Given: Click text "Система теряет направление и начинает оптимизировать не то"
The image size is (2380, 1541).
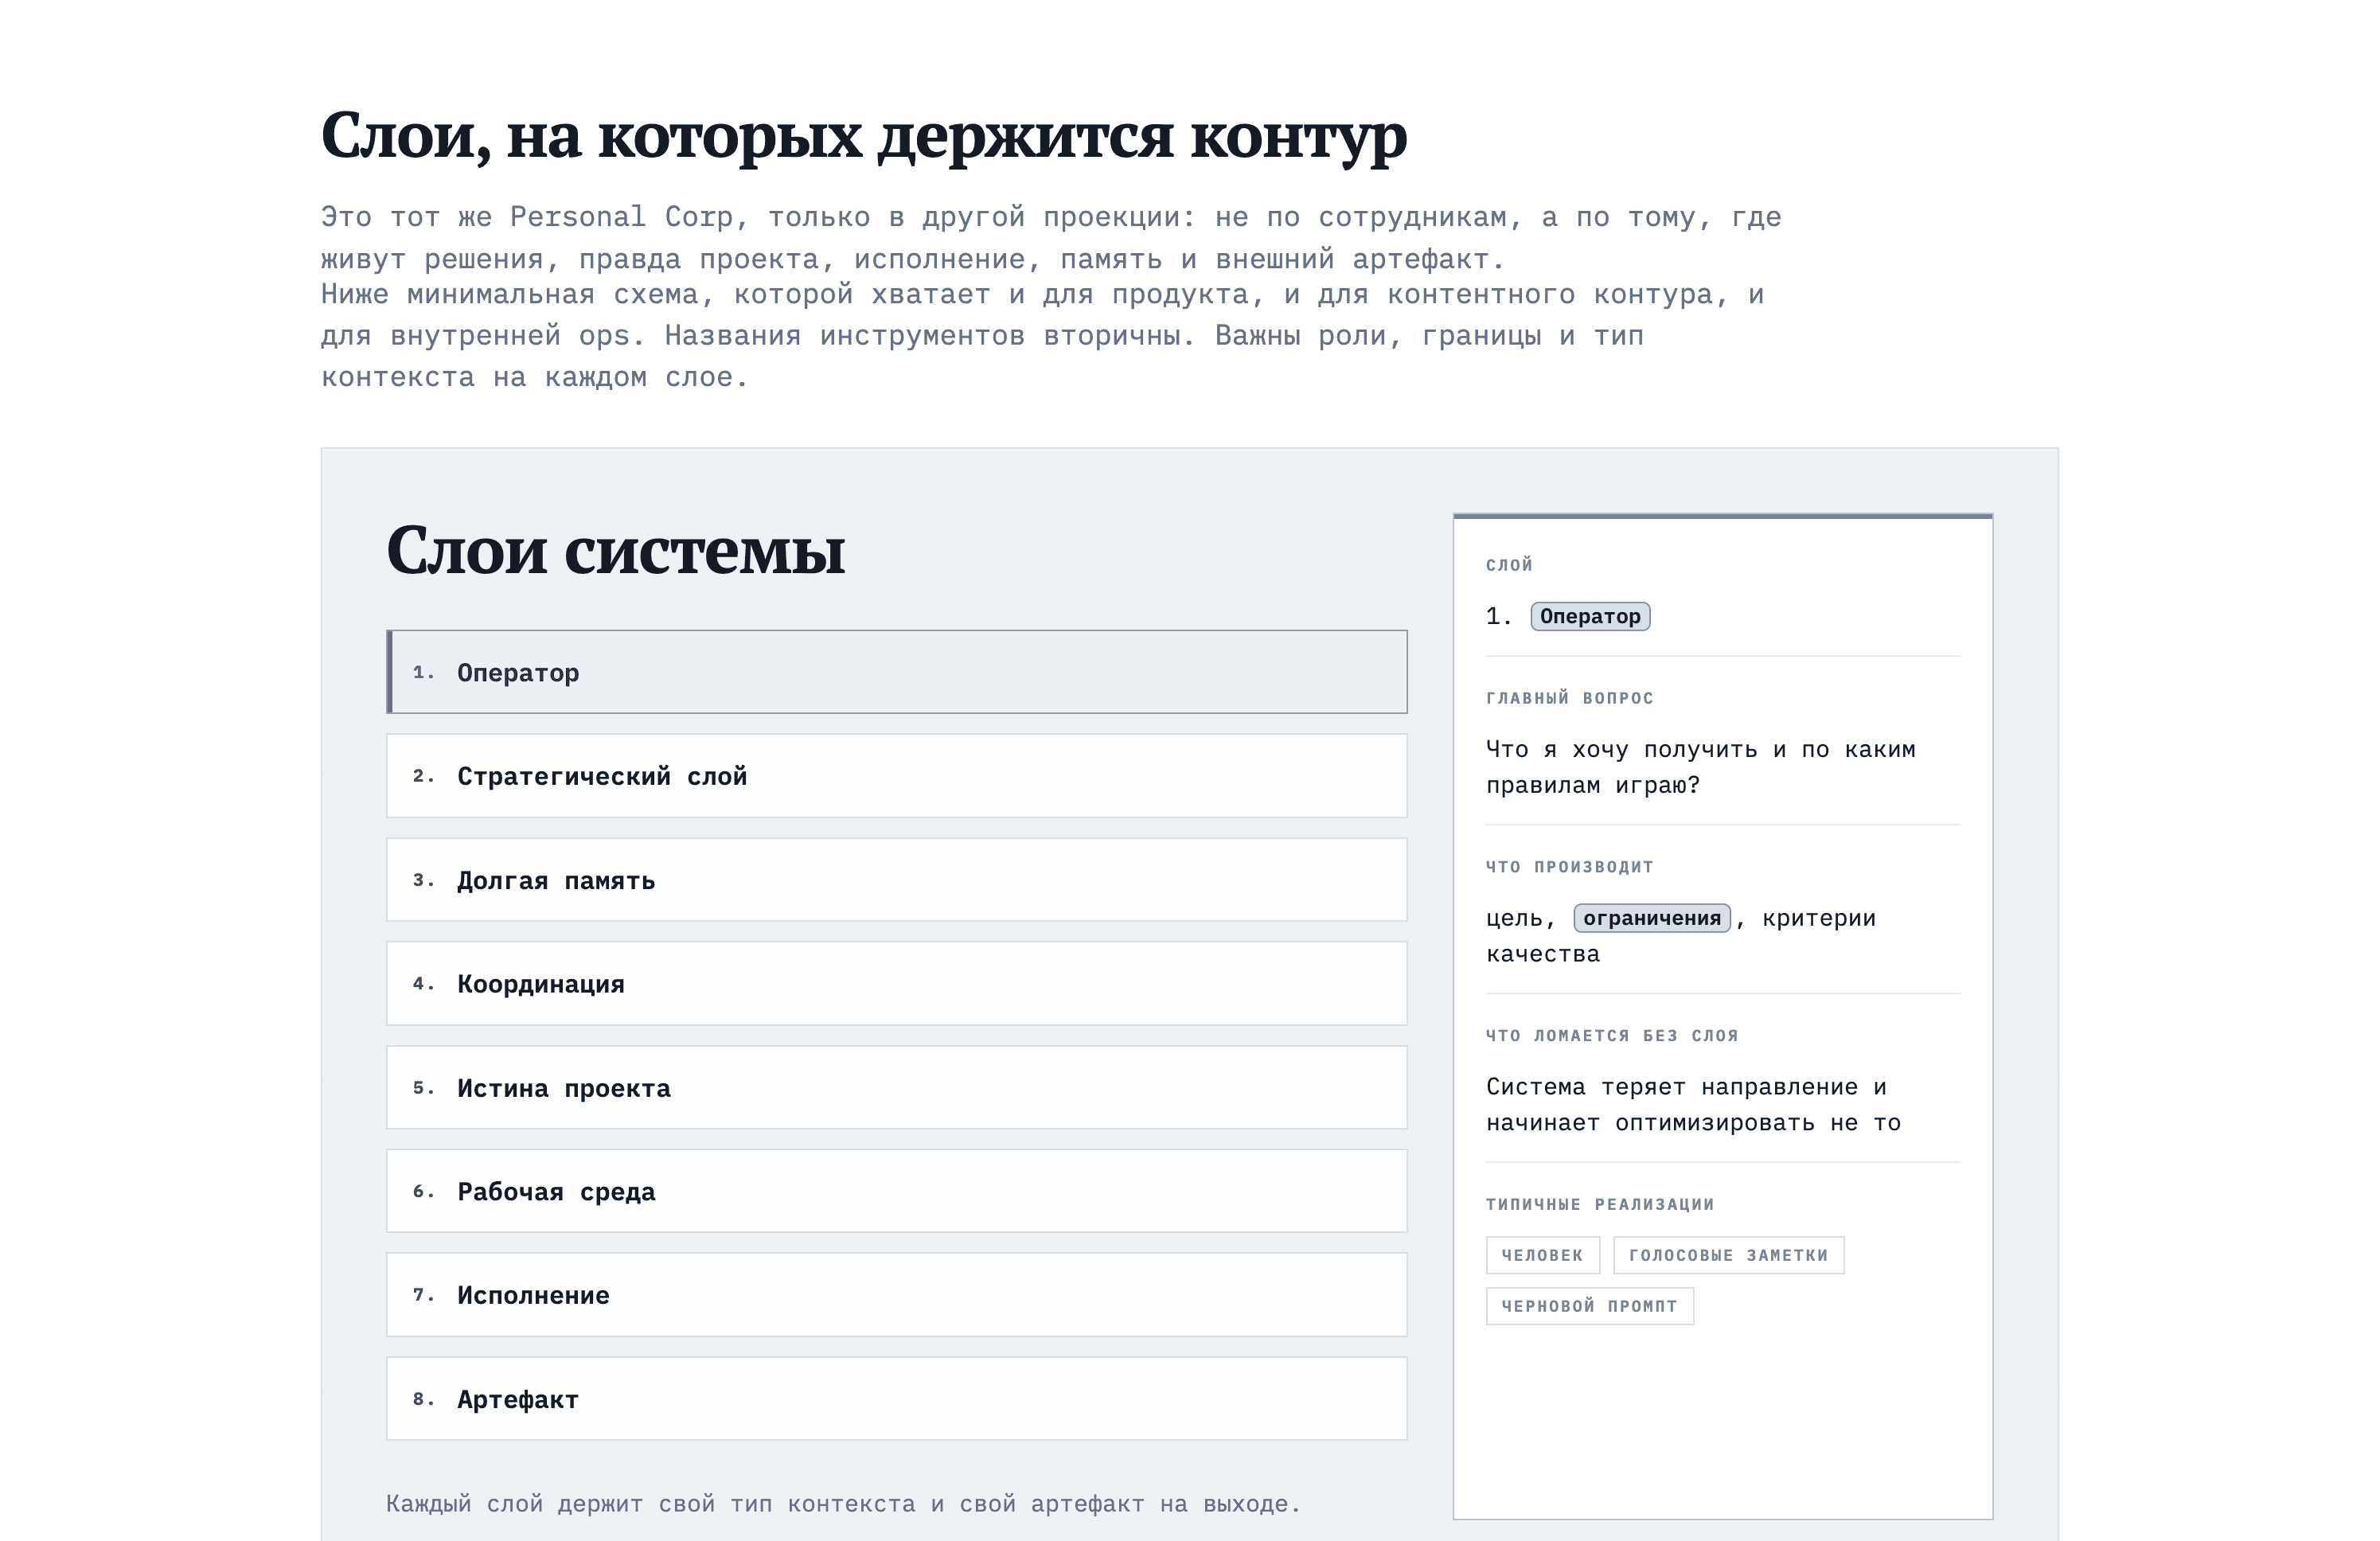Looking at the screenshot, I should (x=1694, y=1105).
